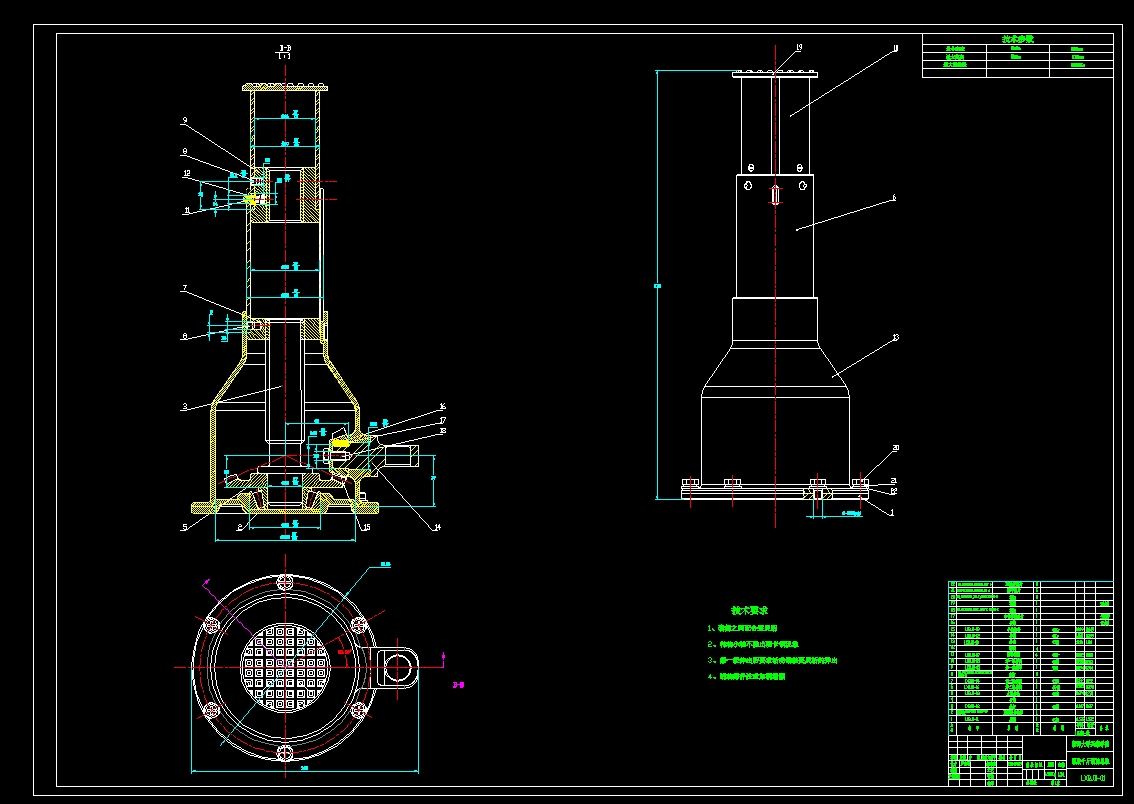
Task: Click part balloon number 18 beside bevel gear
Action: pos(443,431)
